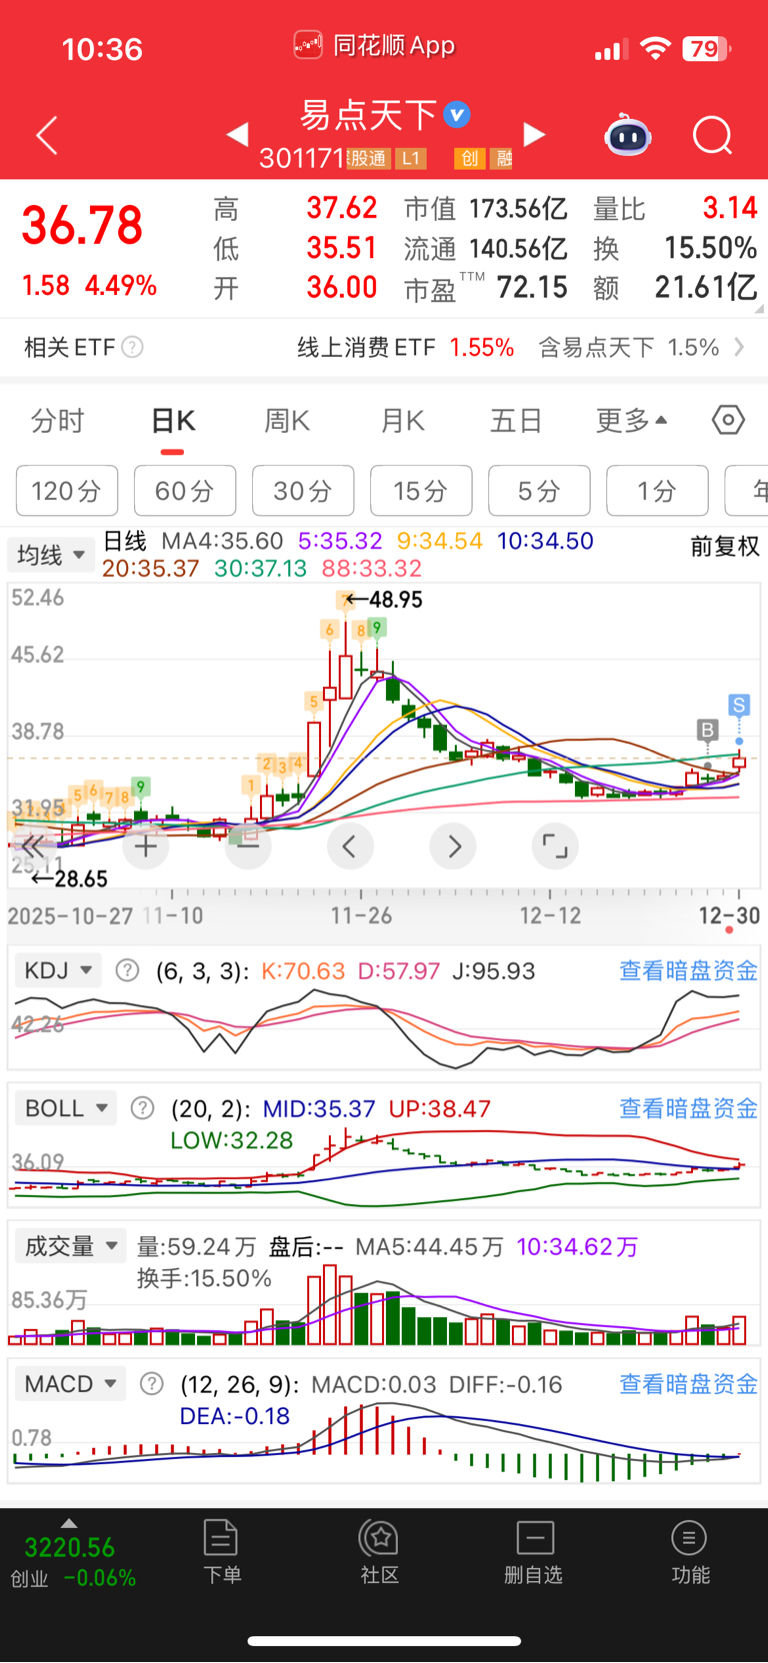Open KDJ indicator dropdown
This screenshot has width=768, height=1663.
pos(58,970)
